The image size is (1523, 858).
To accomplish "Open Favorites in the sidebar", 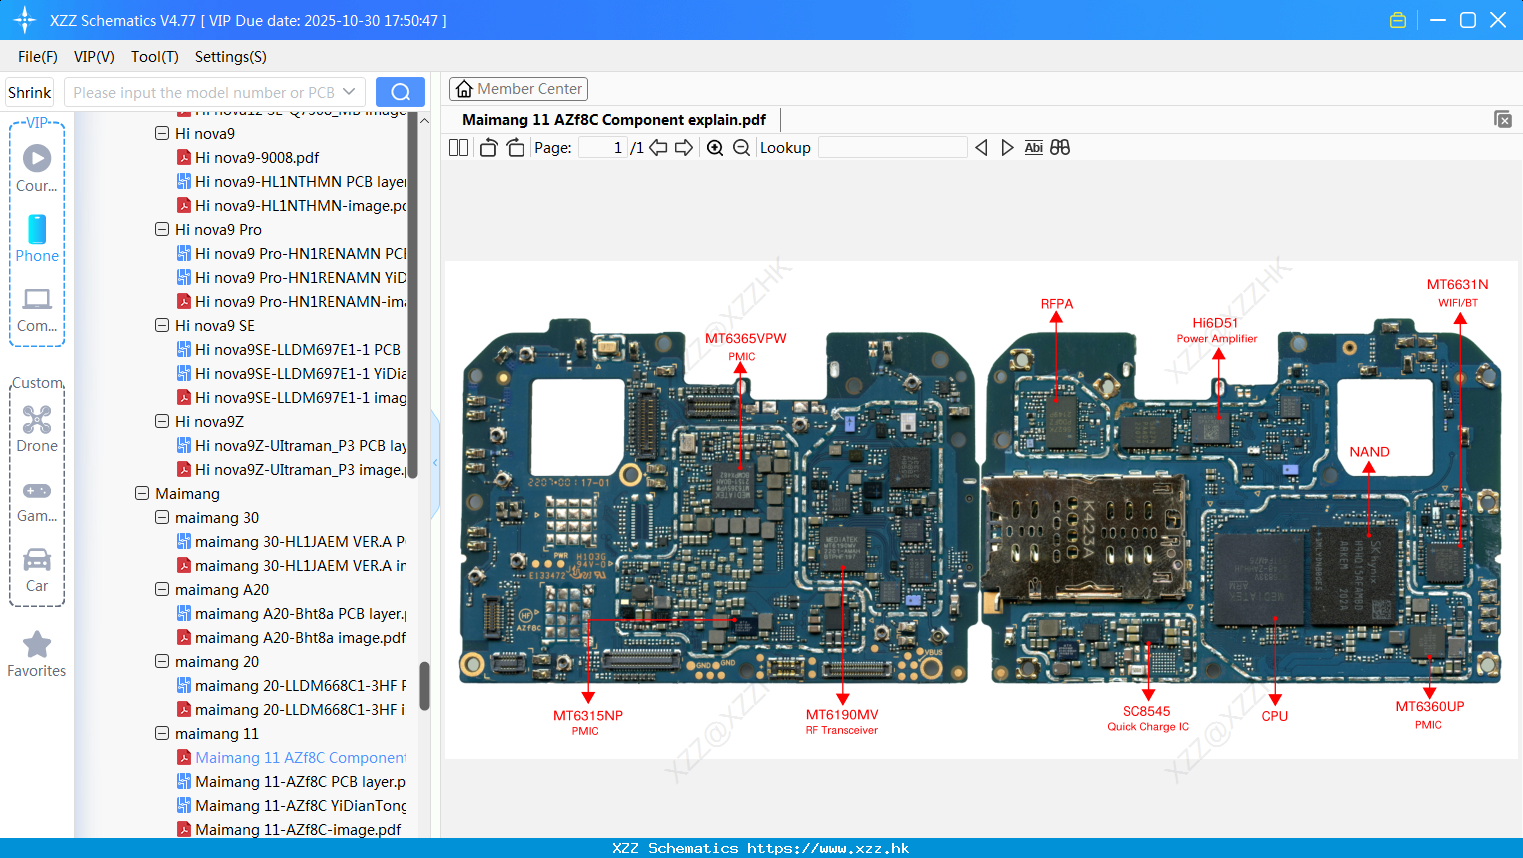I will coord(37,654).
